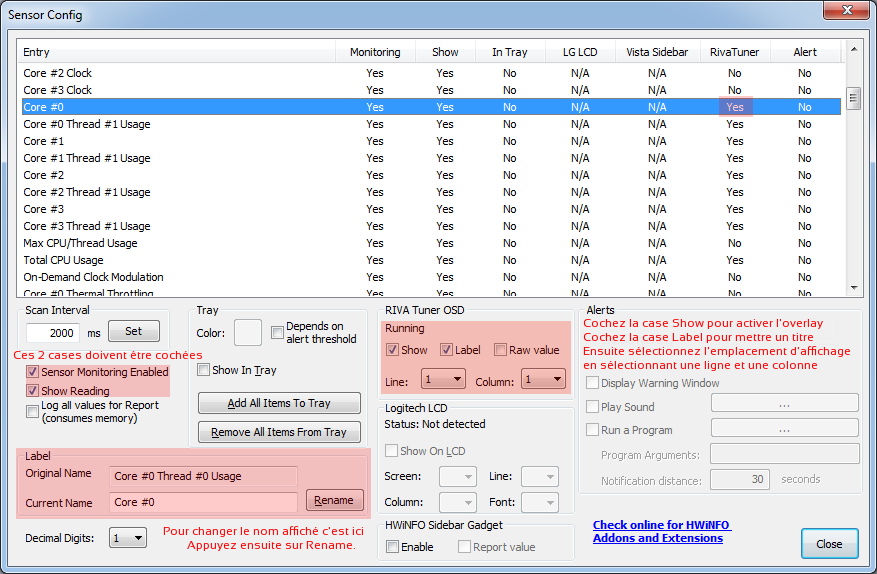Image resolution: width=877 pixels, height=574 pixels.
Task: Check Display Warning Window
Action: (592, 383)
